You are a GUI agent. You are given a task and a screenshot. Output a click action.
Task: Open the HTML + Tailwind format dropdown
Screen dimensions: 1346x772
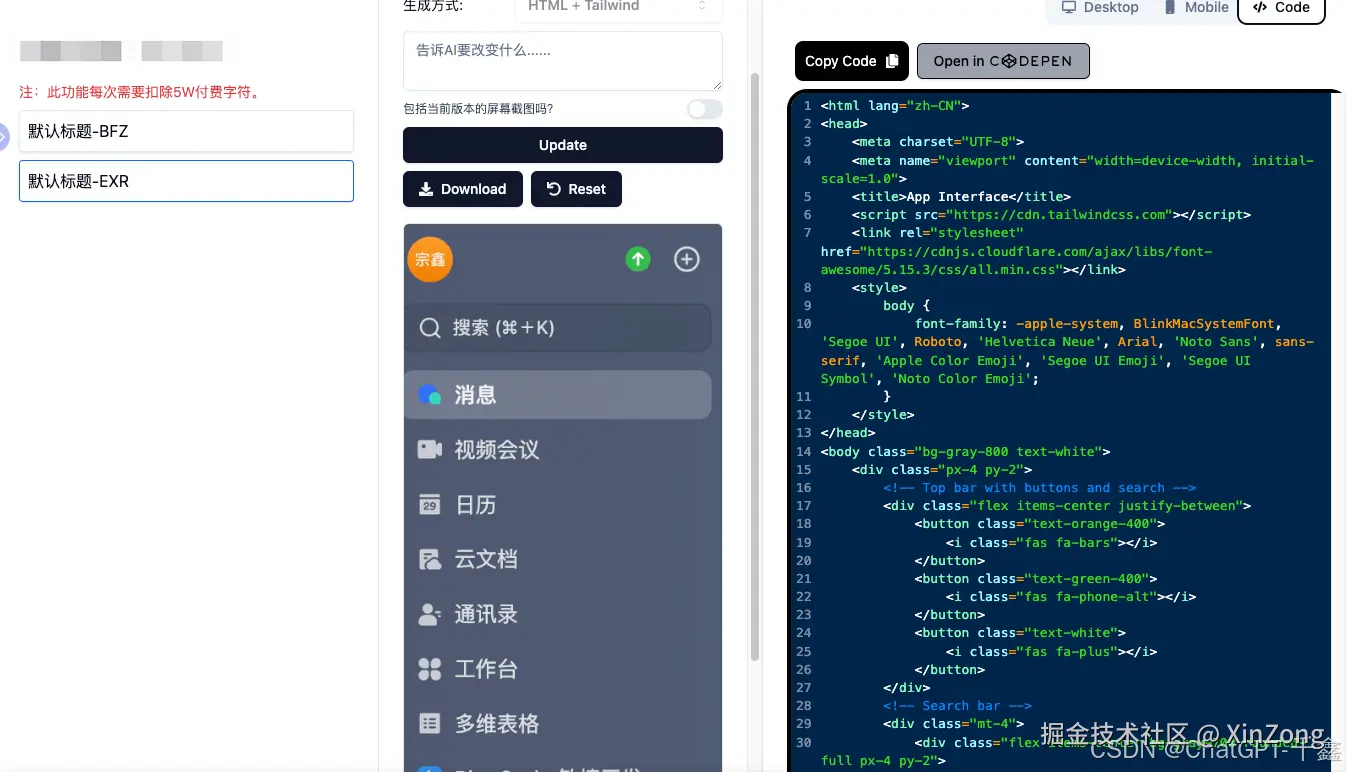(618, 5)
